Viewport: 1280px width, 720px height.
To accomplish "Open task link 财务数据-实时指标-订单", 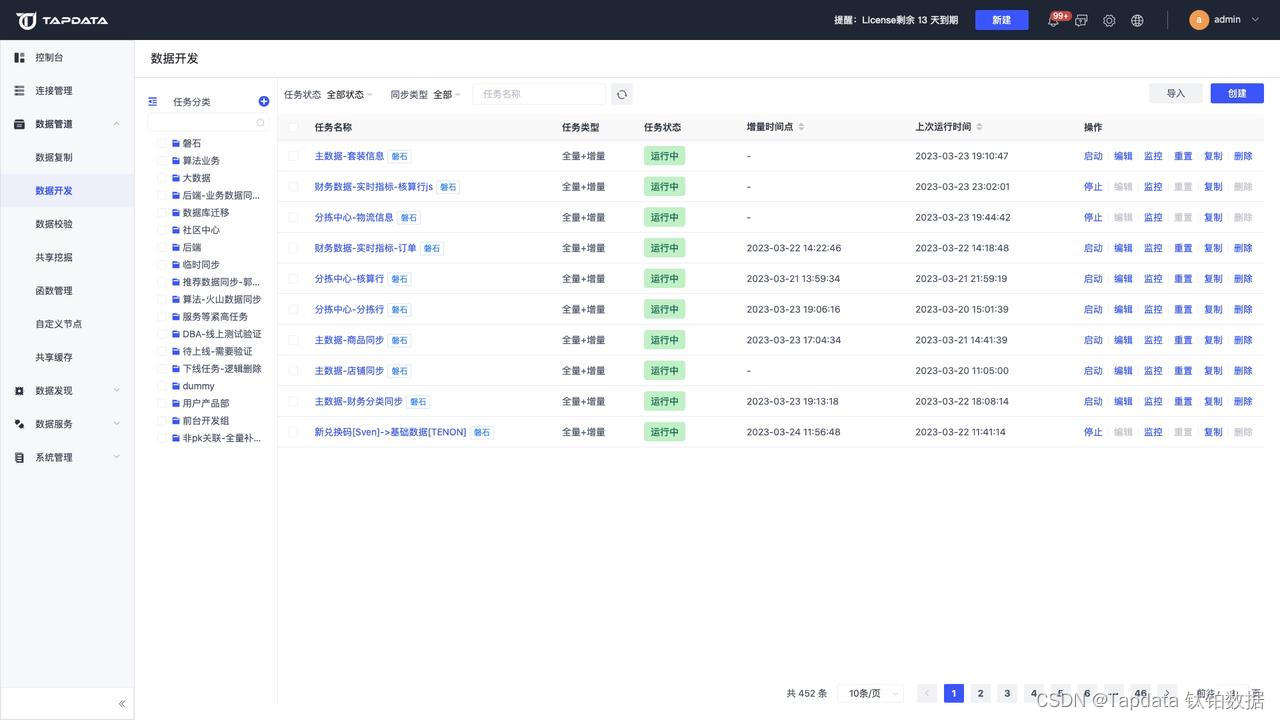I will [365, 248].
